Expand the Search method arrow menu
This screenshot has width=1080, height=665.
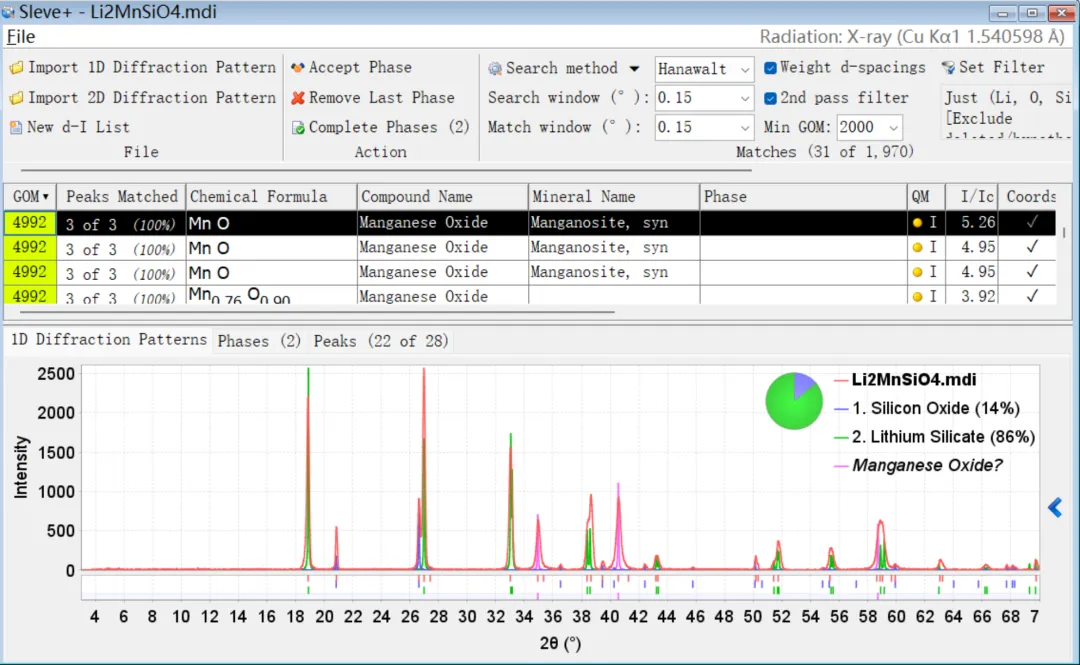pyautogui.click(x=634, y=69)
